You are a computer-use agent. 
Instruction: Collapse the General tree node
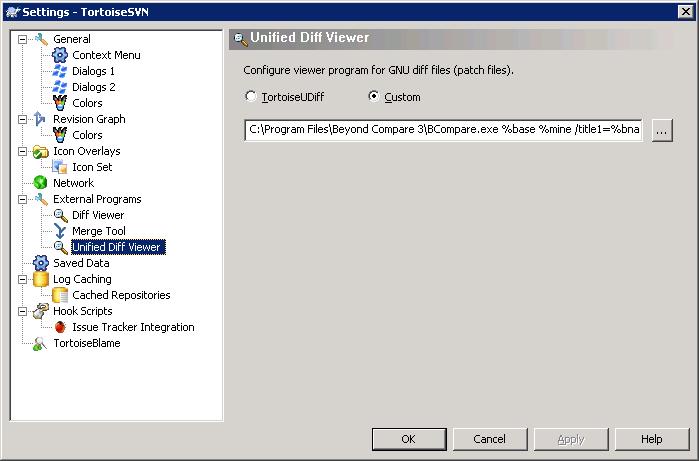(x=22, y=39)
